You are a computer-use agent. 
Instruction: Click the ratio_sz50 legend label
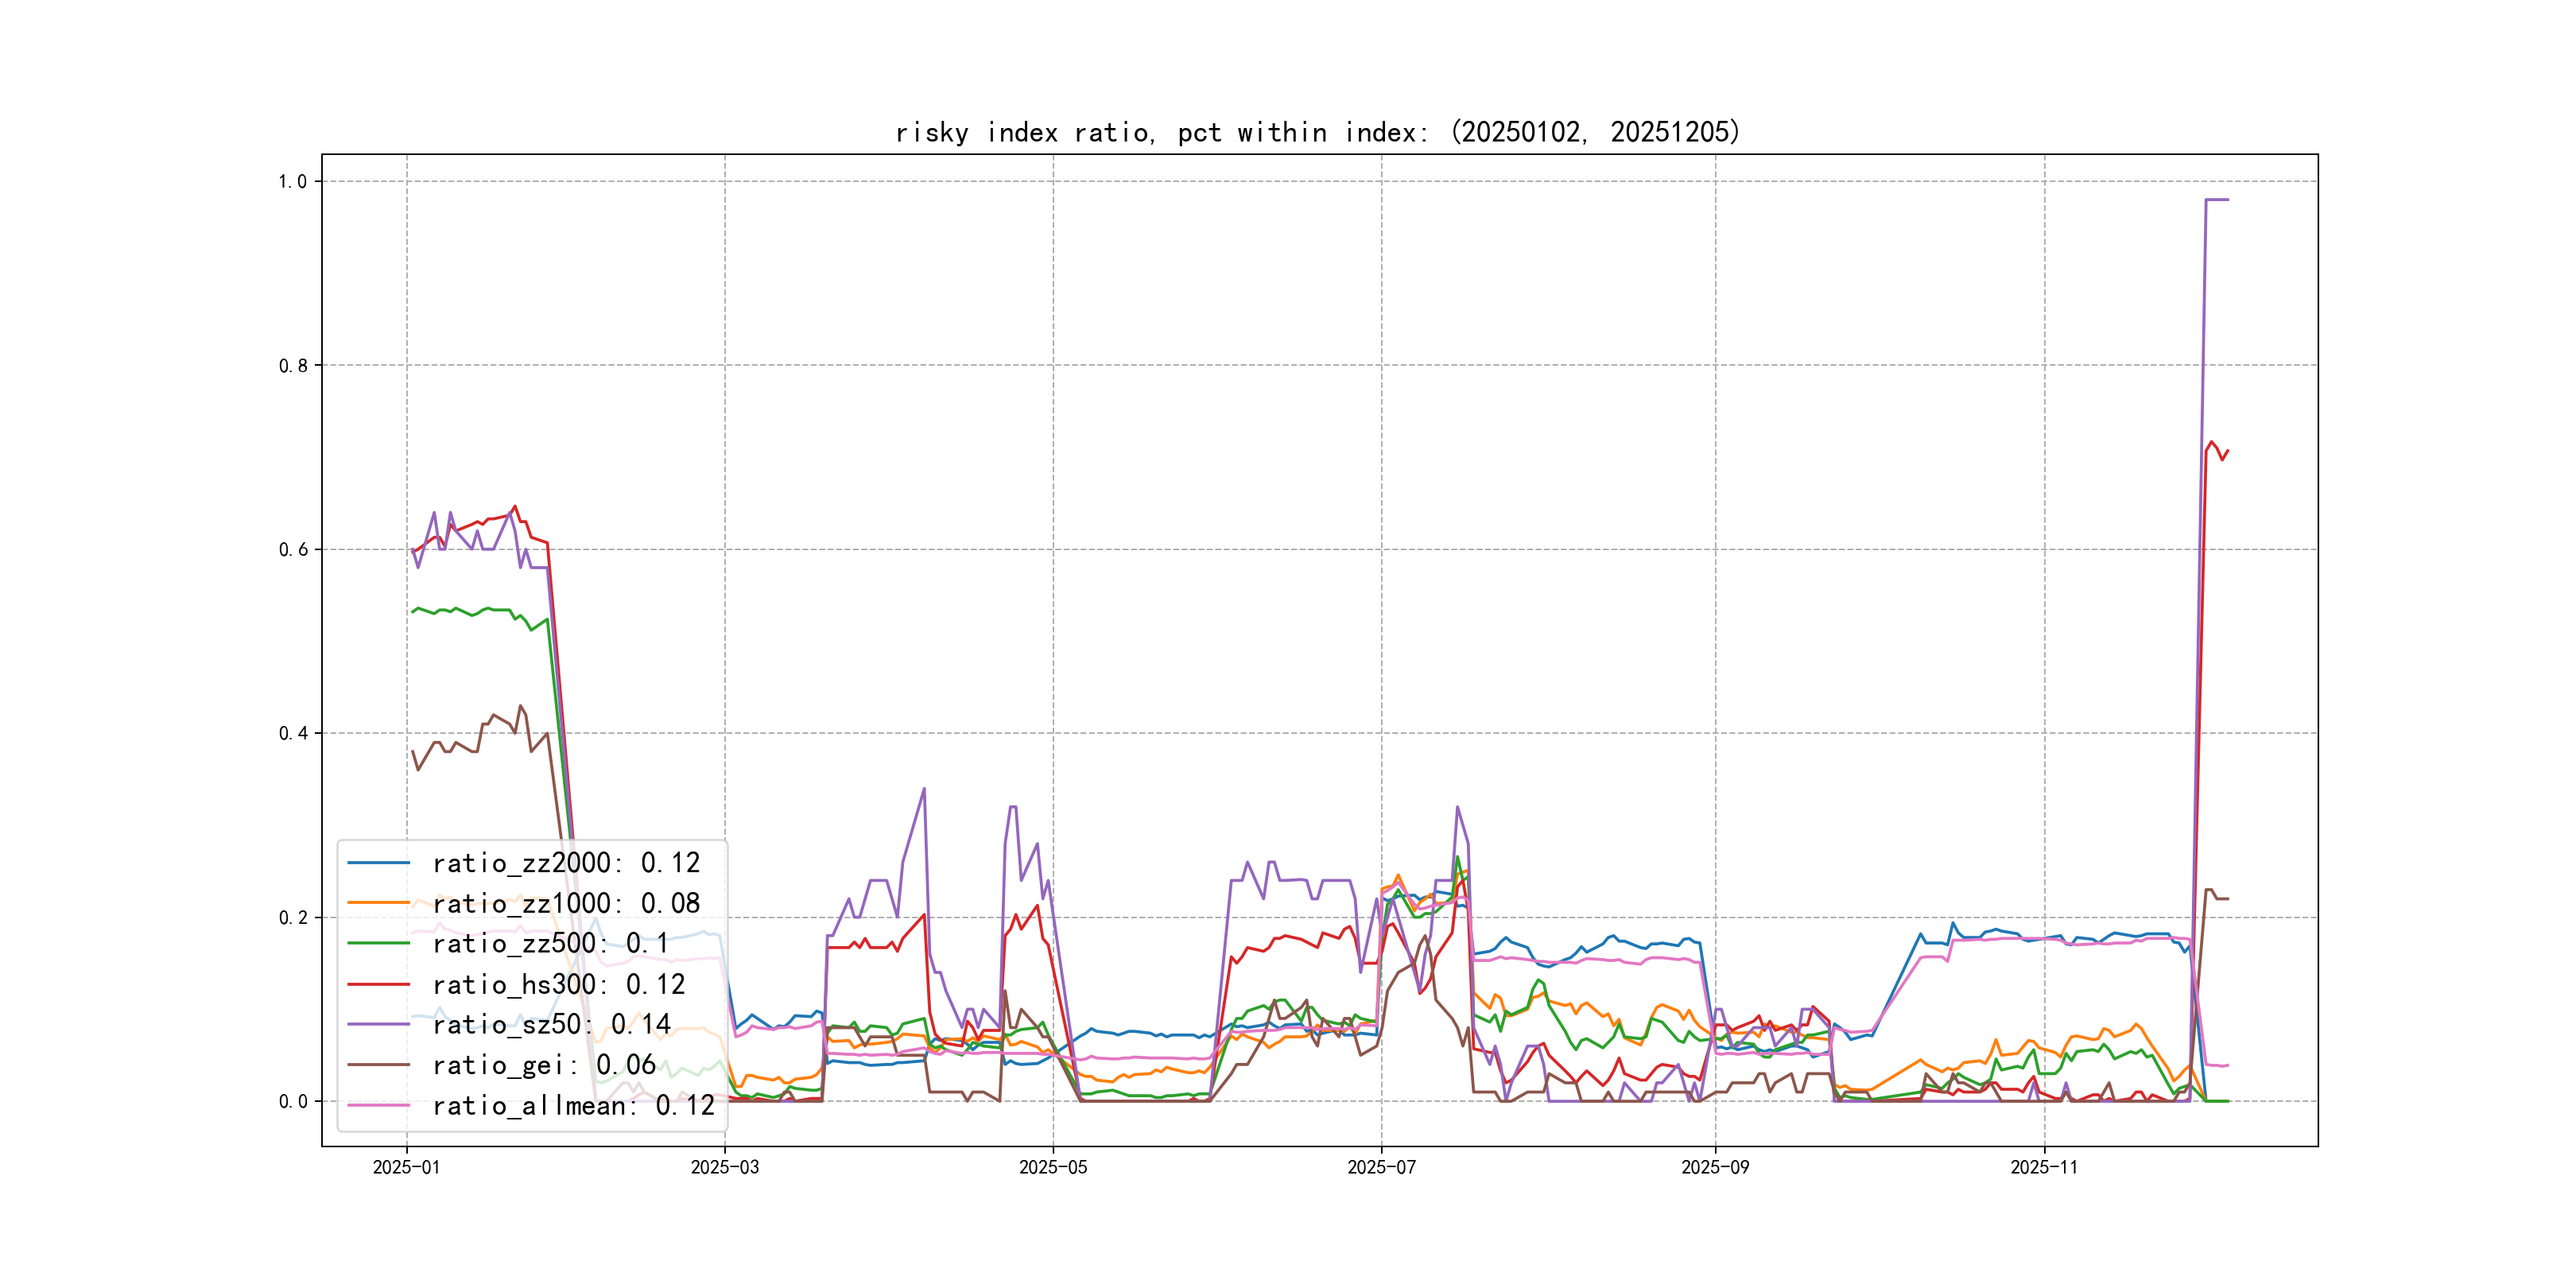[551, 1025]
